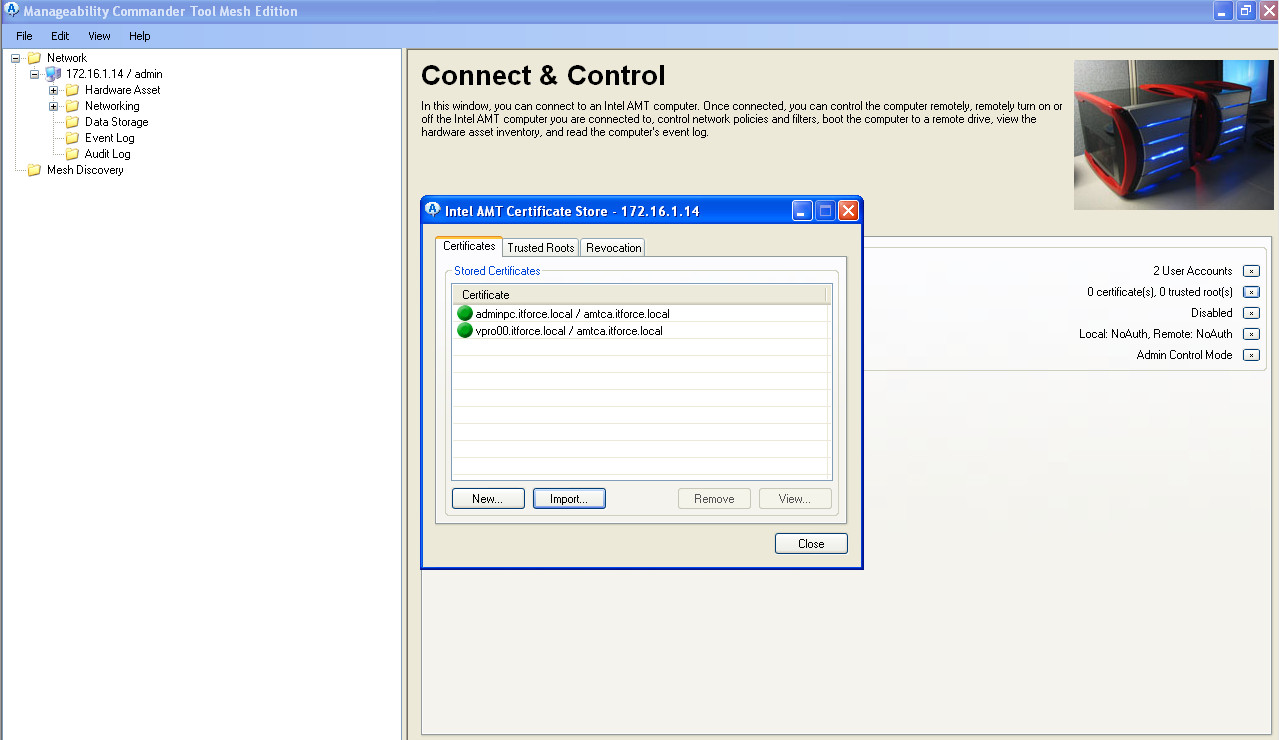Screen dimensions: 1279x740
Task: Click the Network folder icon in the tree
Action: click(x=34, y=58)
